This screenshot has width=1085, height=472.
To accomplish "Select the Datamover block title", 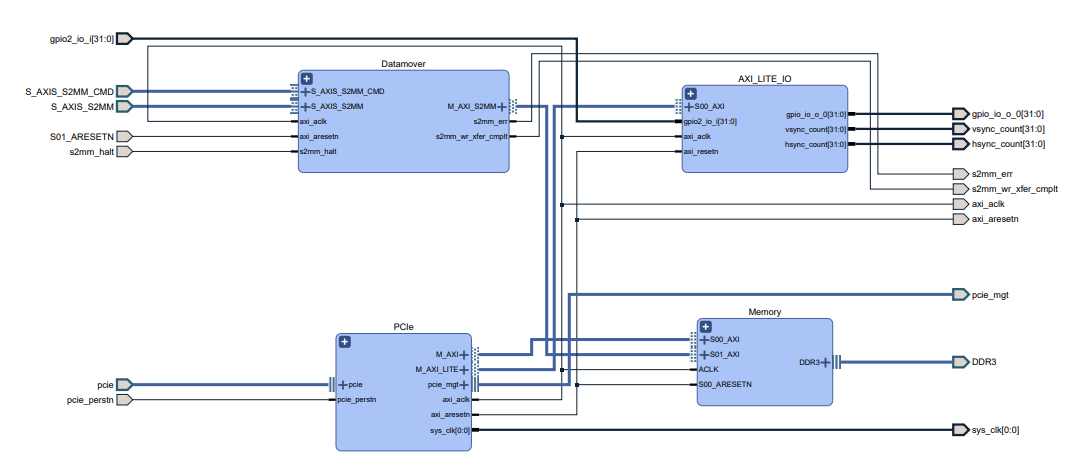I will pos(403,64).
